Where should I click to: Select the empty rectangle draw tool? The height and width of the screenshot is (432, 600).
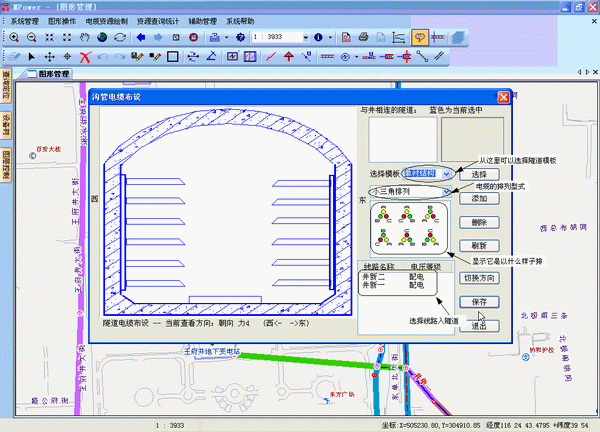coord(173,57)
